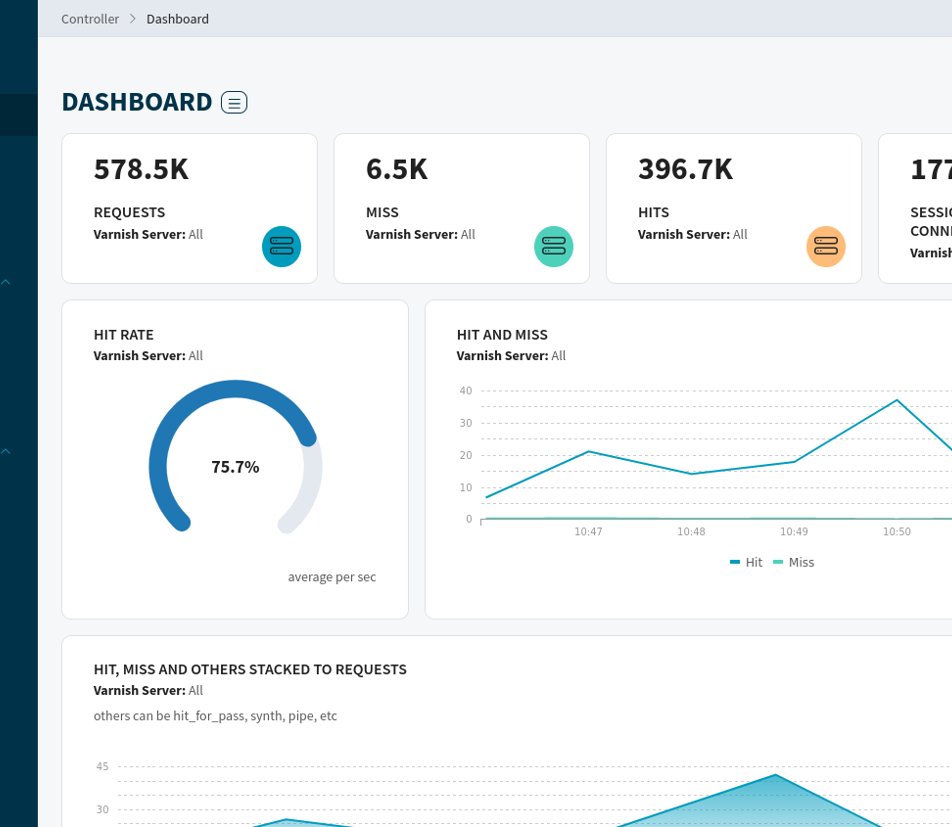Select the highlighted active item in the sidebar
This screenshot has height=827, width=952.
(18, 115)
